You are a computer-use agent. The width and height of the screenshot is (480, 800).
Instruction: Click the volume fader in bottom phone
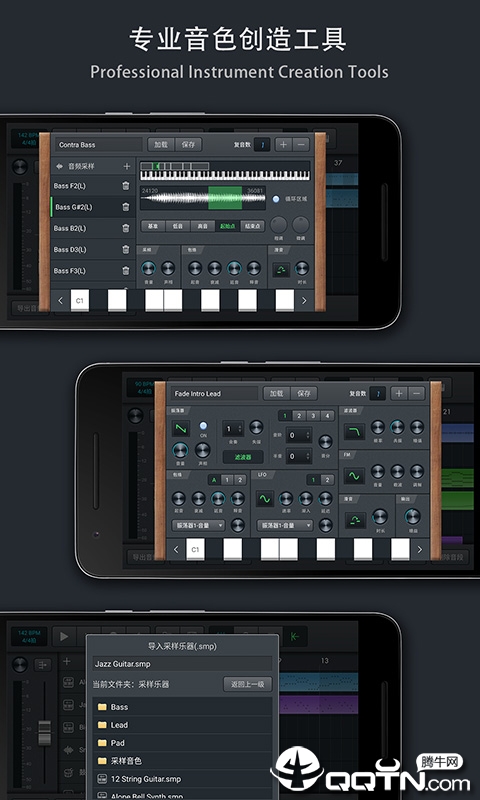click(44, 733)
